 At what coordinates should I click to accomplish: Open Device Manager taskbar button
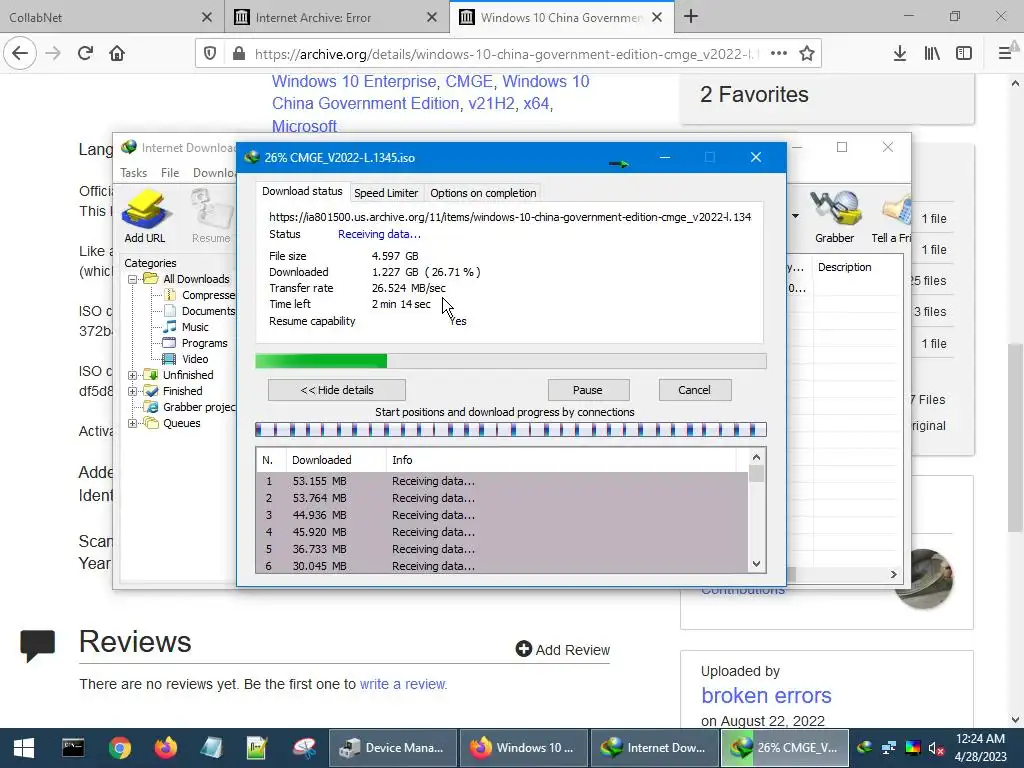point(392,748)
